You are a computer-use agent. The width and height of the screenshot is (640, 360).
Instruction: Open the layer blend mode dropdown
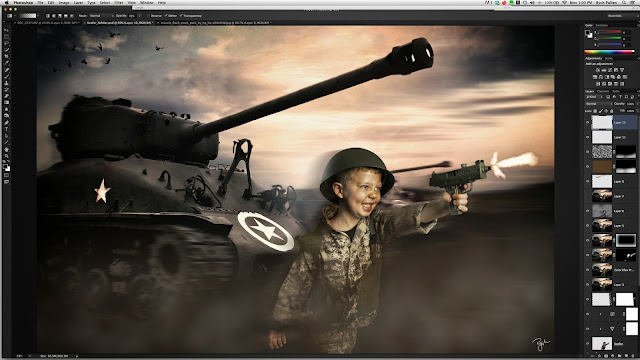click(599, 104)
